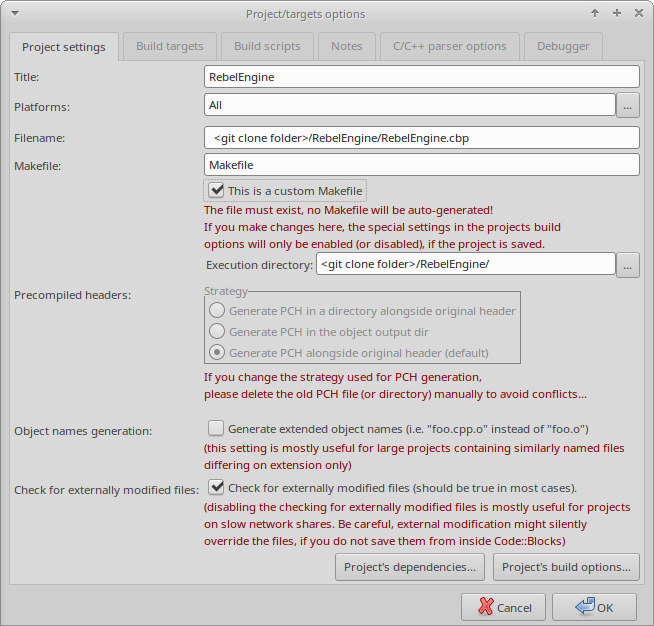Open the C/C++ parser options tab

pyautogui.click(x=450, y=46)
